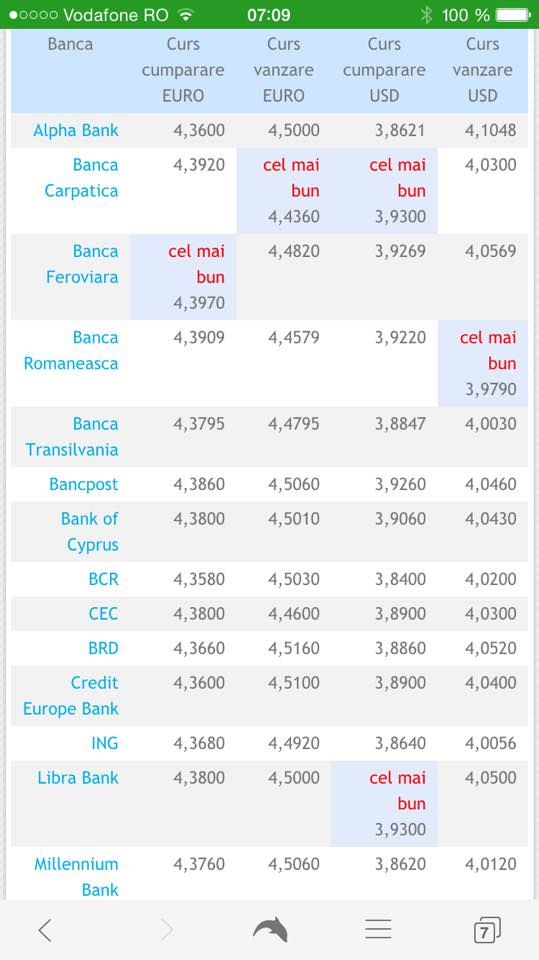This screenshot has width=539, height=960.
Task: Tap the battery indicator icon
Action: [x=513, y=15]
